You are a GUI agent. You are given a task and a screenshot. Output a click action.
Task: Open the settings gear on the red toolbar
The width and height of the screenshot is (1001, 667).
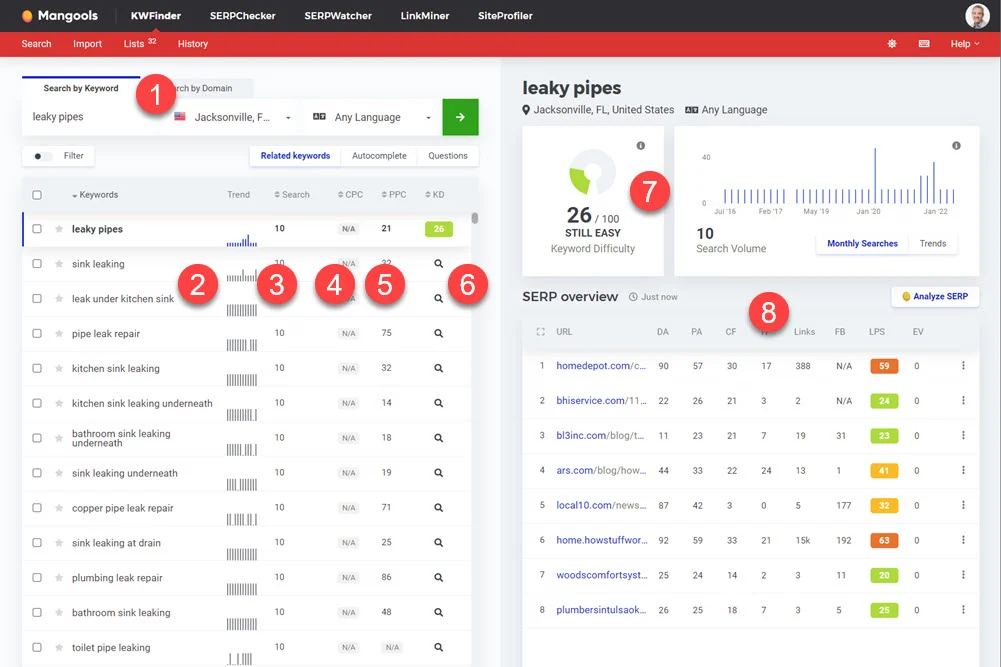click(889, 44)
